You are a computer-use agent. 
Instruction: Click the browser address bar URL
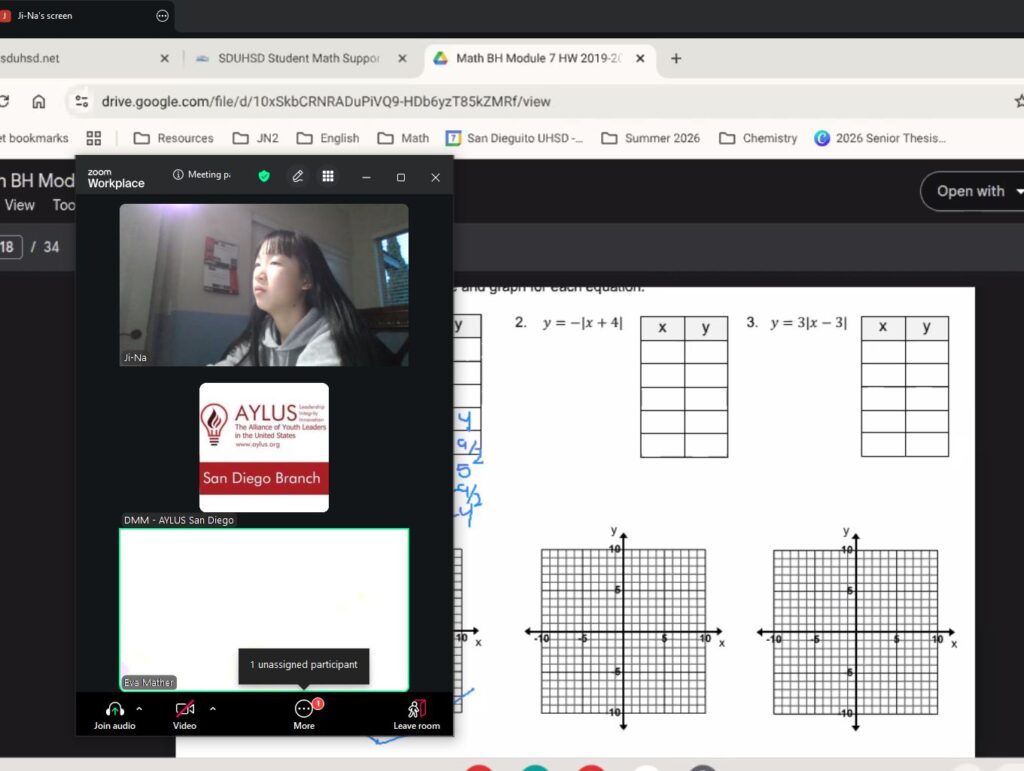coord(326,101)
